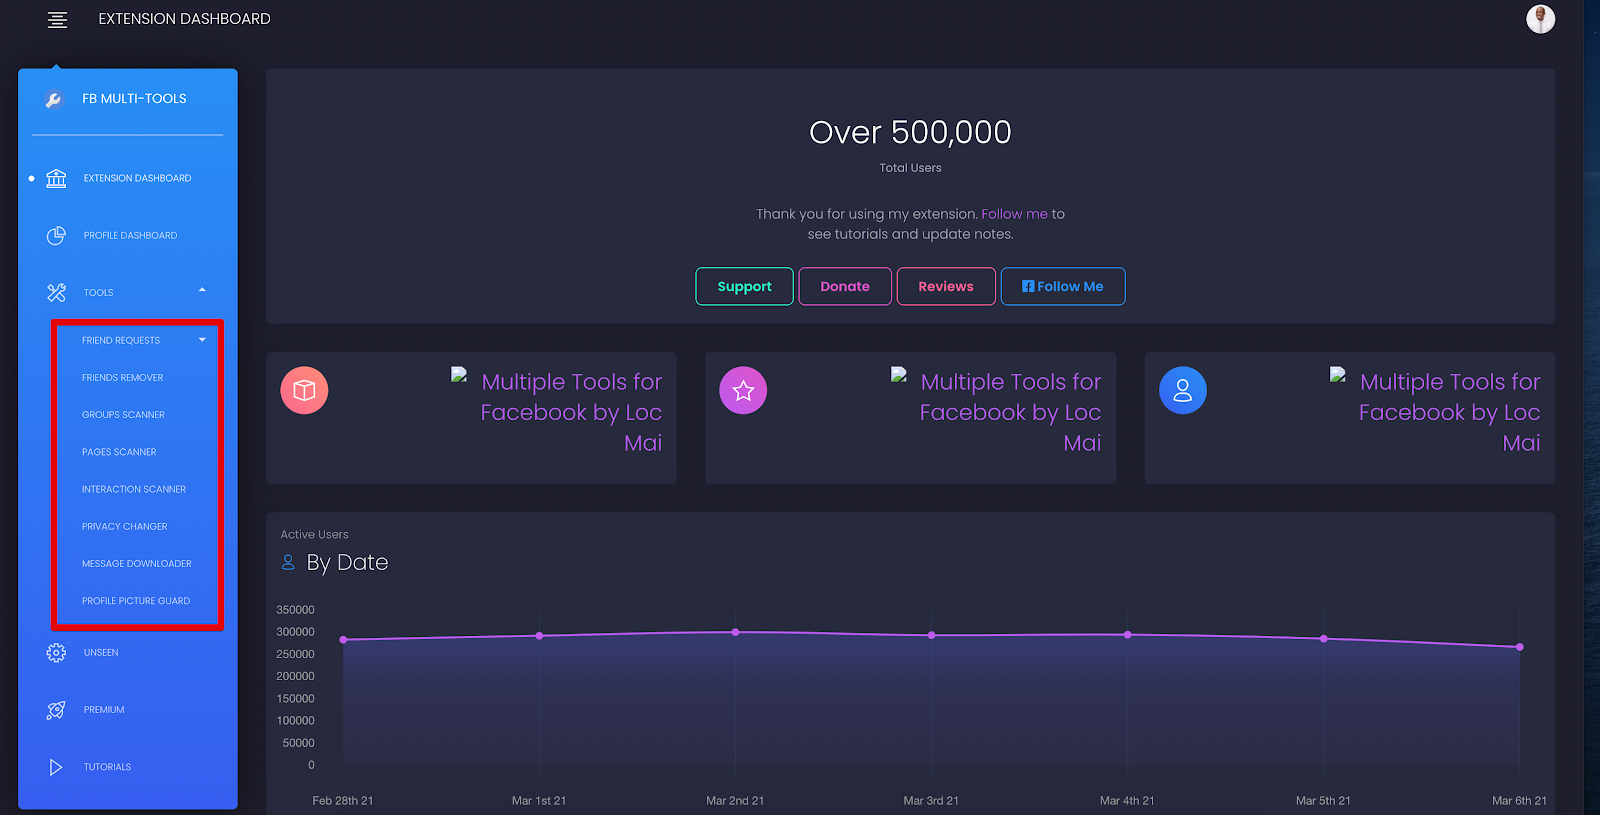
Task: Open the Privacy Changer tool
Action: [x=124, y=527]
